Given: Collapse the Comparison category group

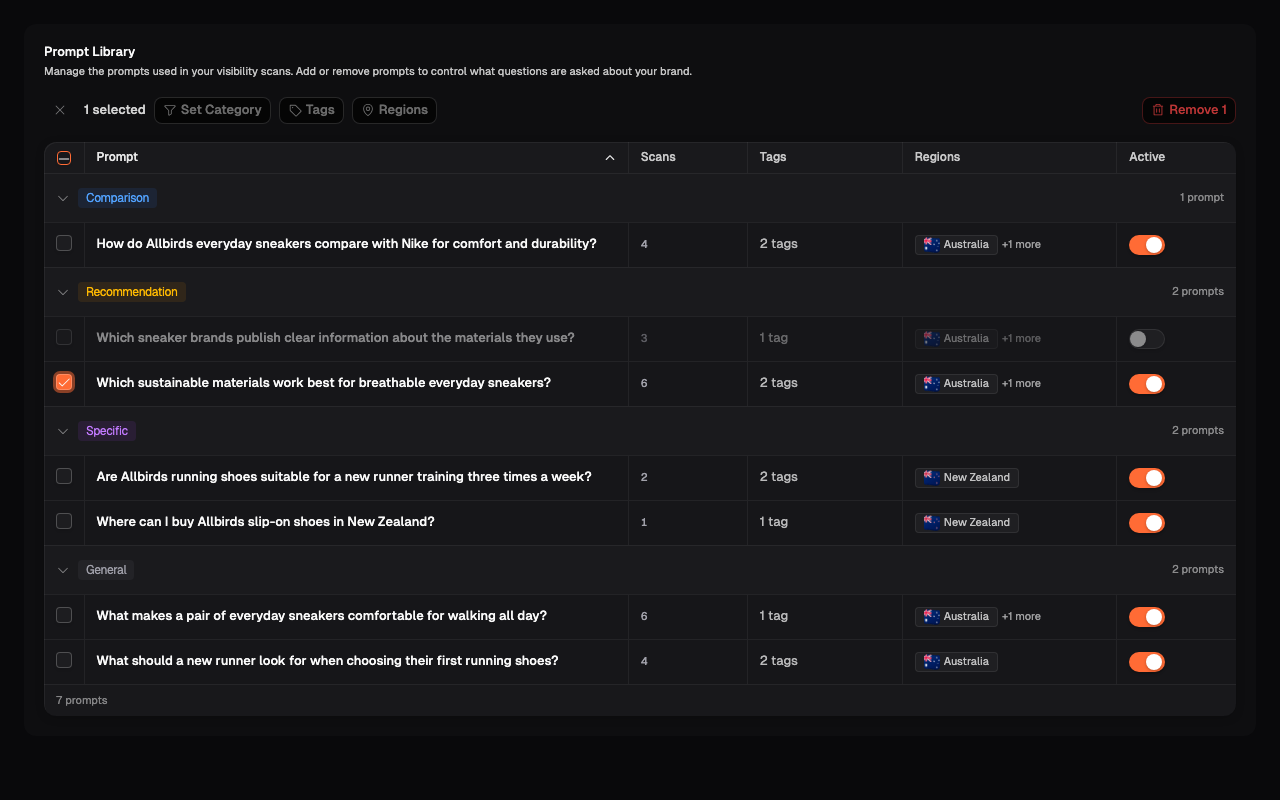Looking at the screenshot, I should point(63,198).
